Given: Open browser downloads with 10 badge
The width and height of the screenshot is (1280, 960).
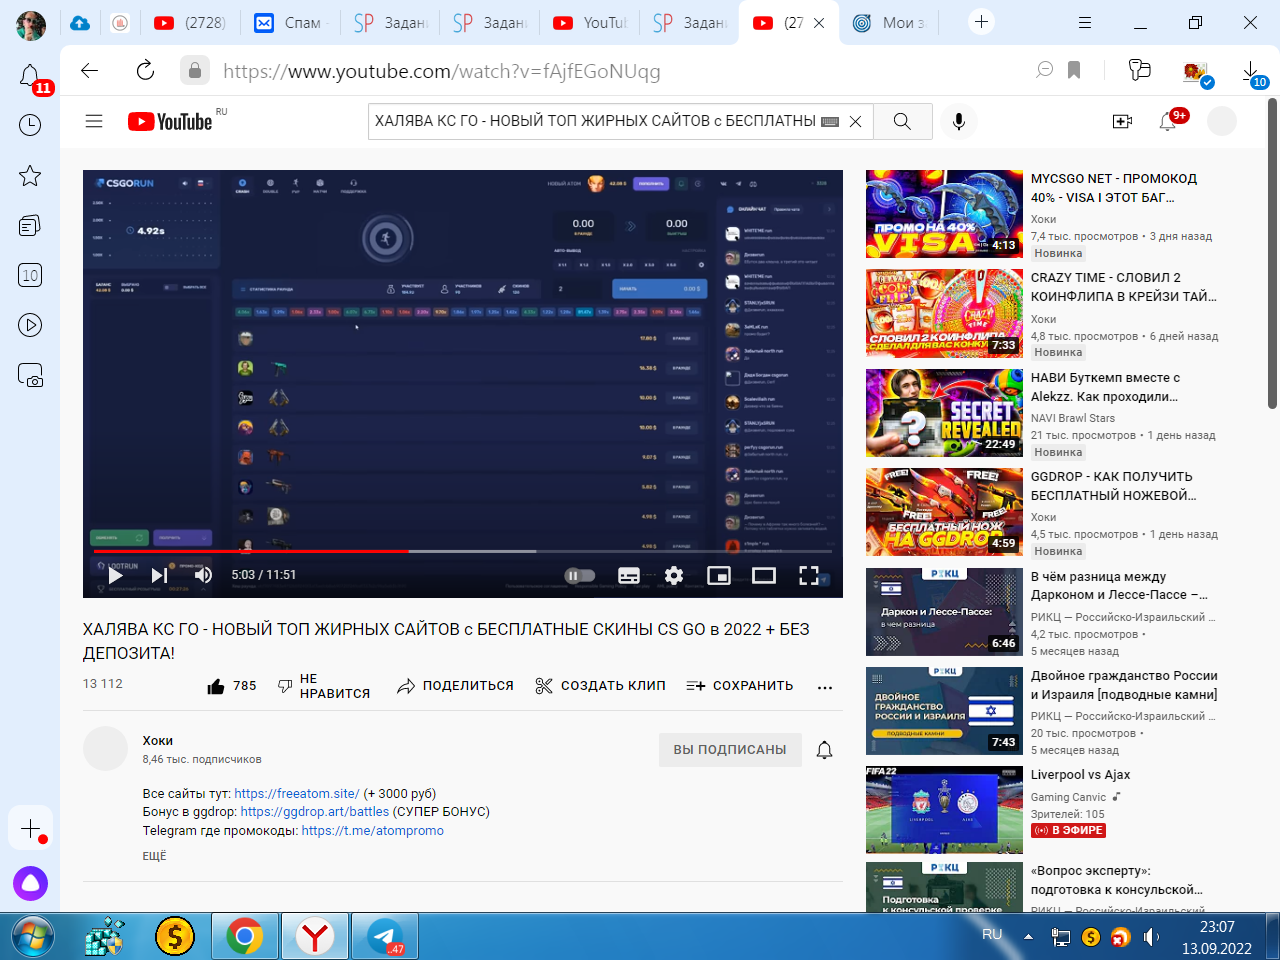Looking at the screenshot, I should coord(1253,72).
